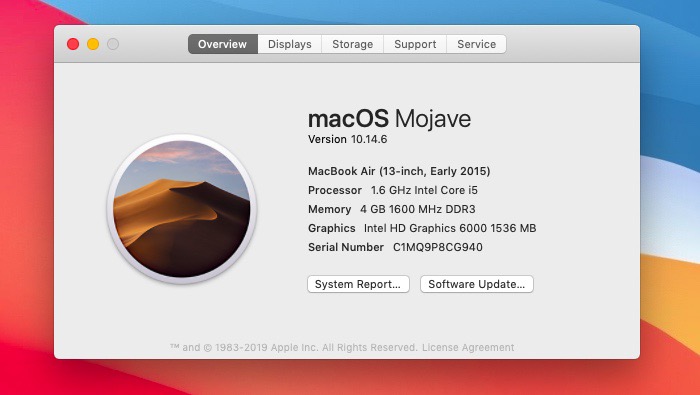Click the 4 GB 1600 MHz DDR3 value
Screen dimensions: 700x395
(x=417, y=209)
